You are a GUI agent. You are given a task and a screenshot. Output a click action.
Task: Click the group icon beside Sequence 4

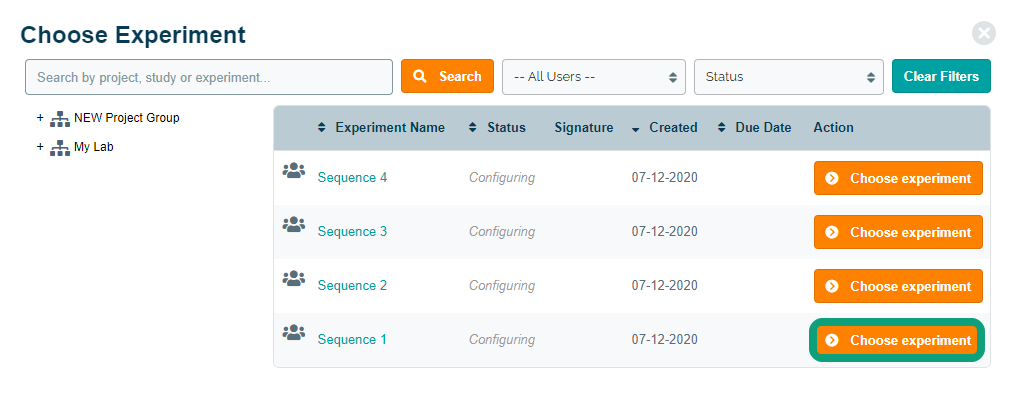tap(293, 171)
